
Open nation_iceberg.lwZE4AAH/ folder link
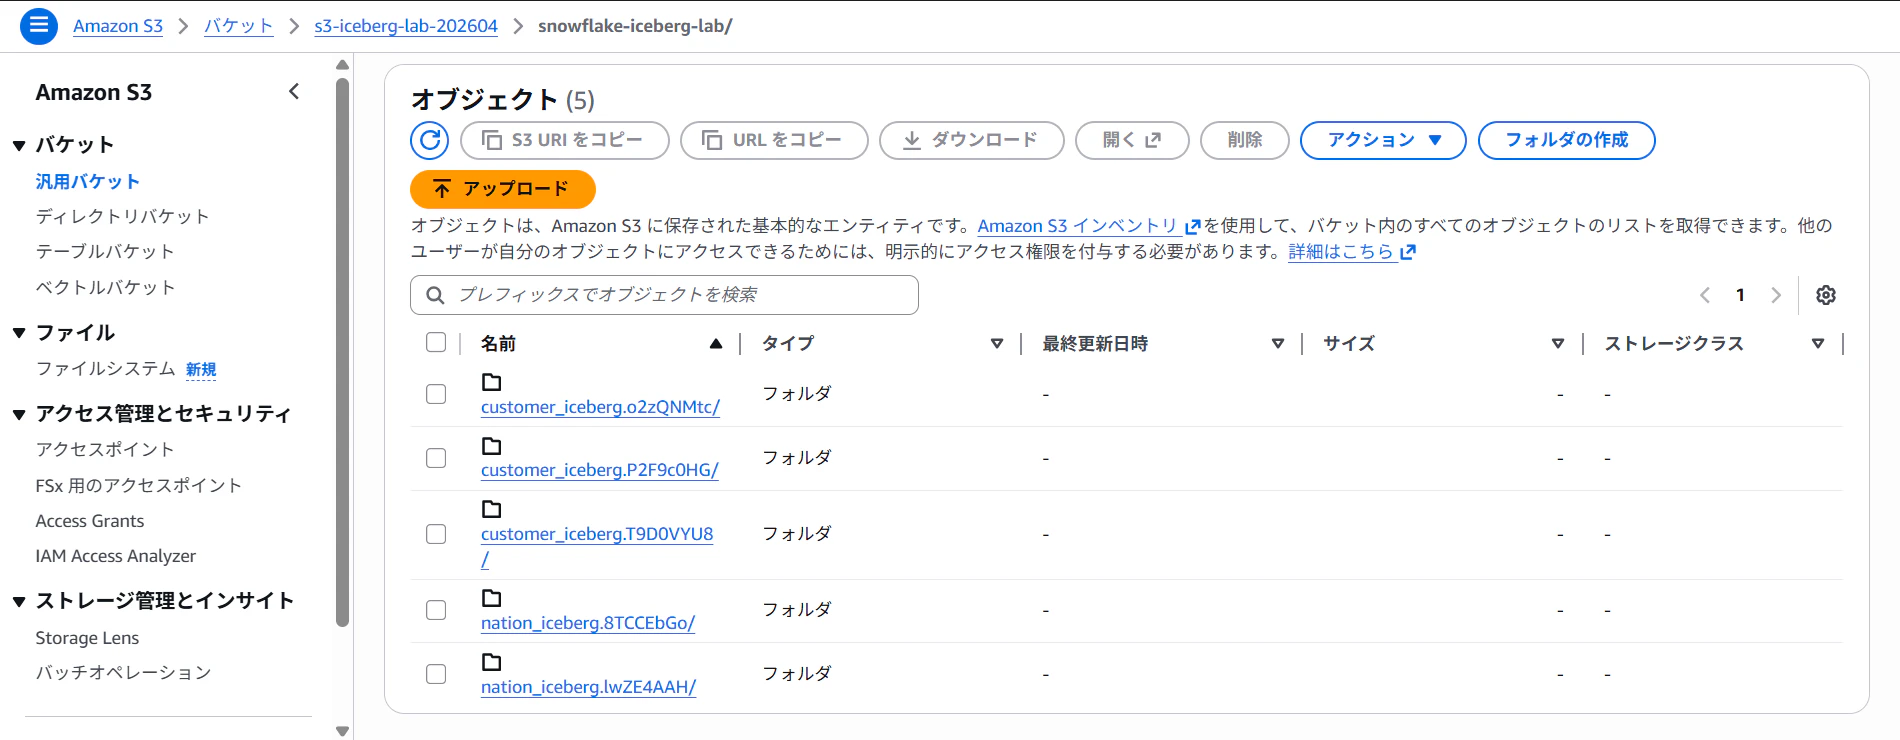(589, 687)
